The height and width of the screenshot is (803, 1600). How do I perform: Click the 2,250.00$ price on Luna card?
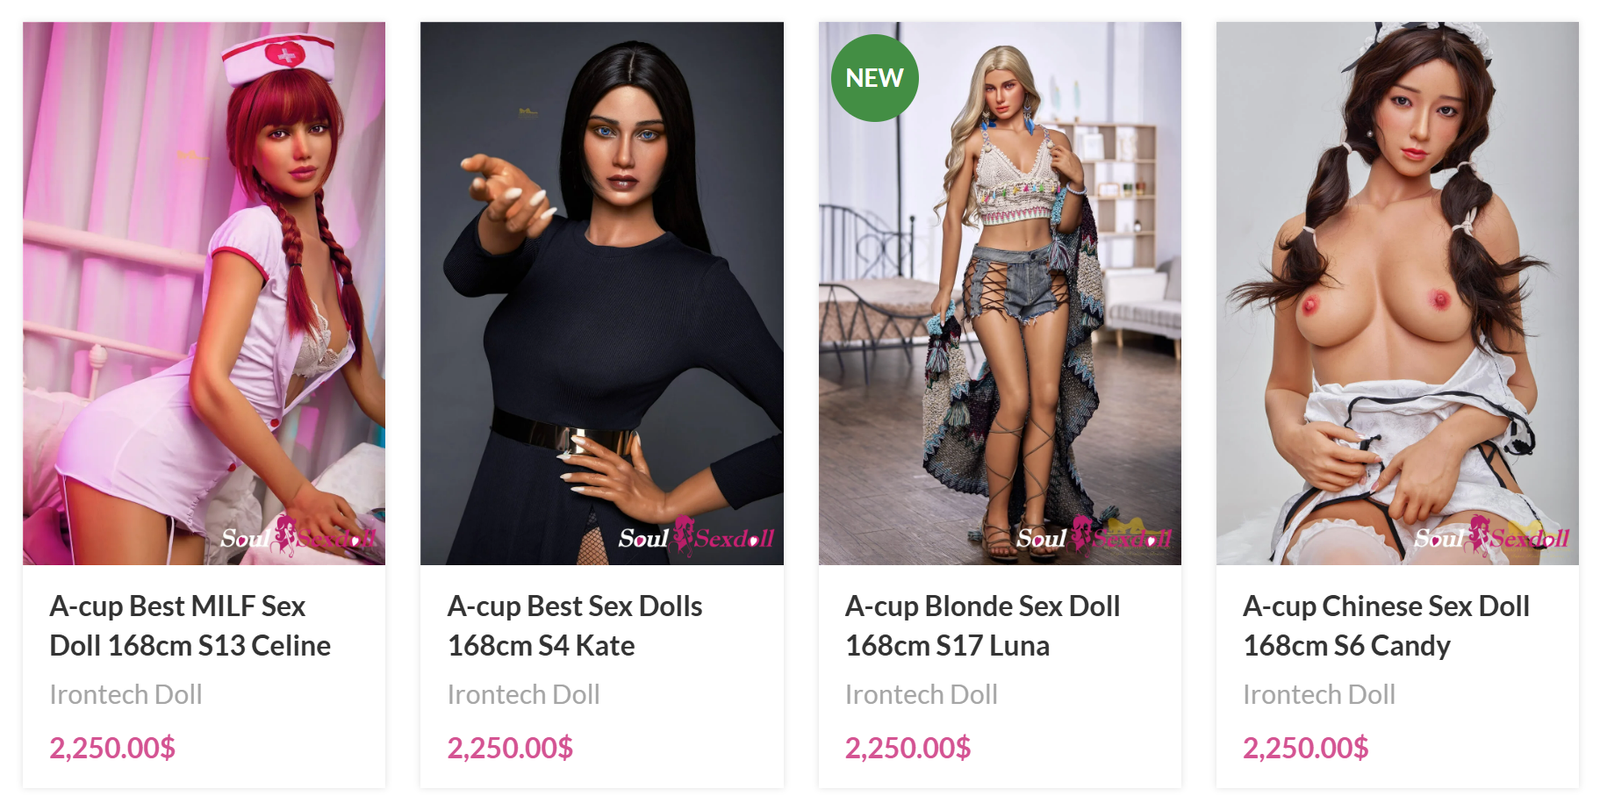point(908,747)
